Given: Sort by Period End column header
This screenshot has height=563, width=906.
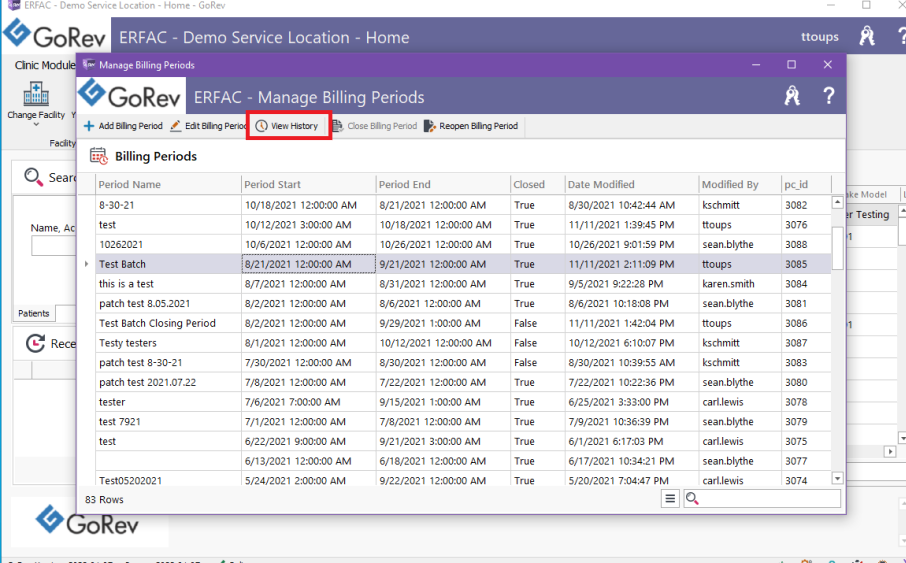Looking at the screenshot, I should (x=443, y=184).
